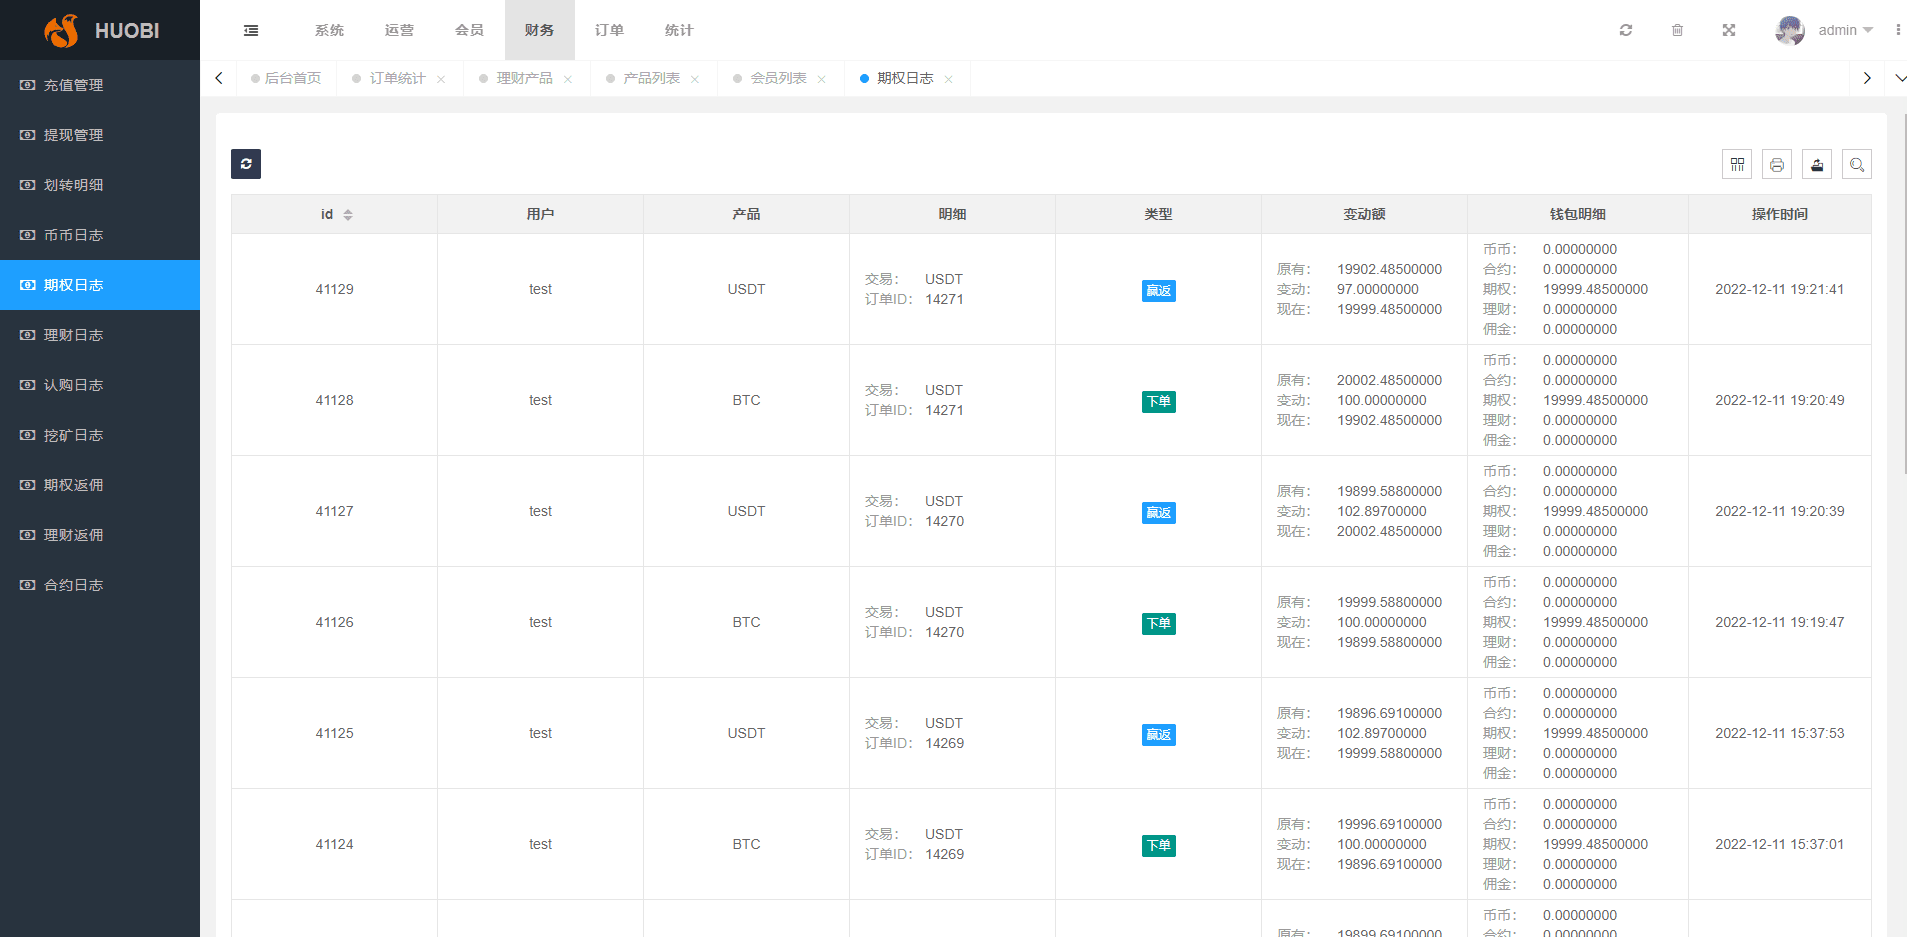Sort the table by id column

pyautogui.click(x=347, y=215)
